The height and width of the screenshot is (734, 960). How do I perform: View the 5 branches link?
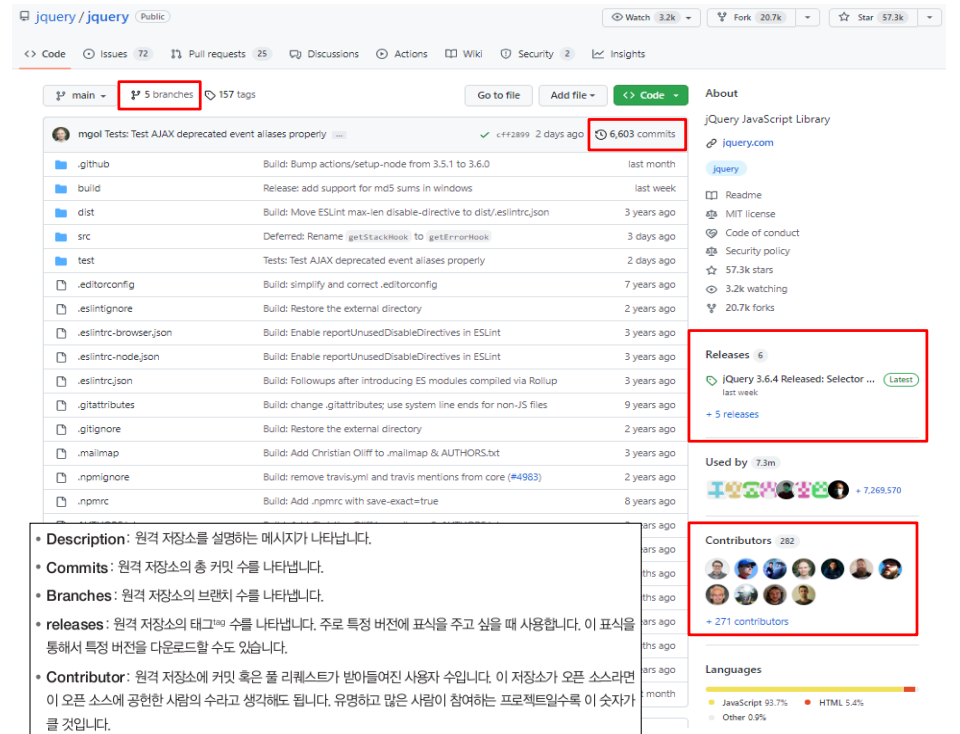pos(162,94)
